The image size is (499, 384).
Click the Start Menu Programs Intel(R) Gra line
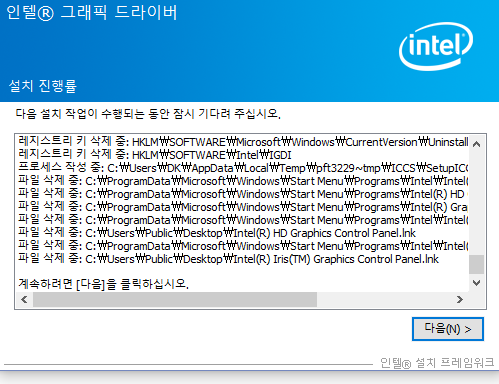point(243,207)
